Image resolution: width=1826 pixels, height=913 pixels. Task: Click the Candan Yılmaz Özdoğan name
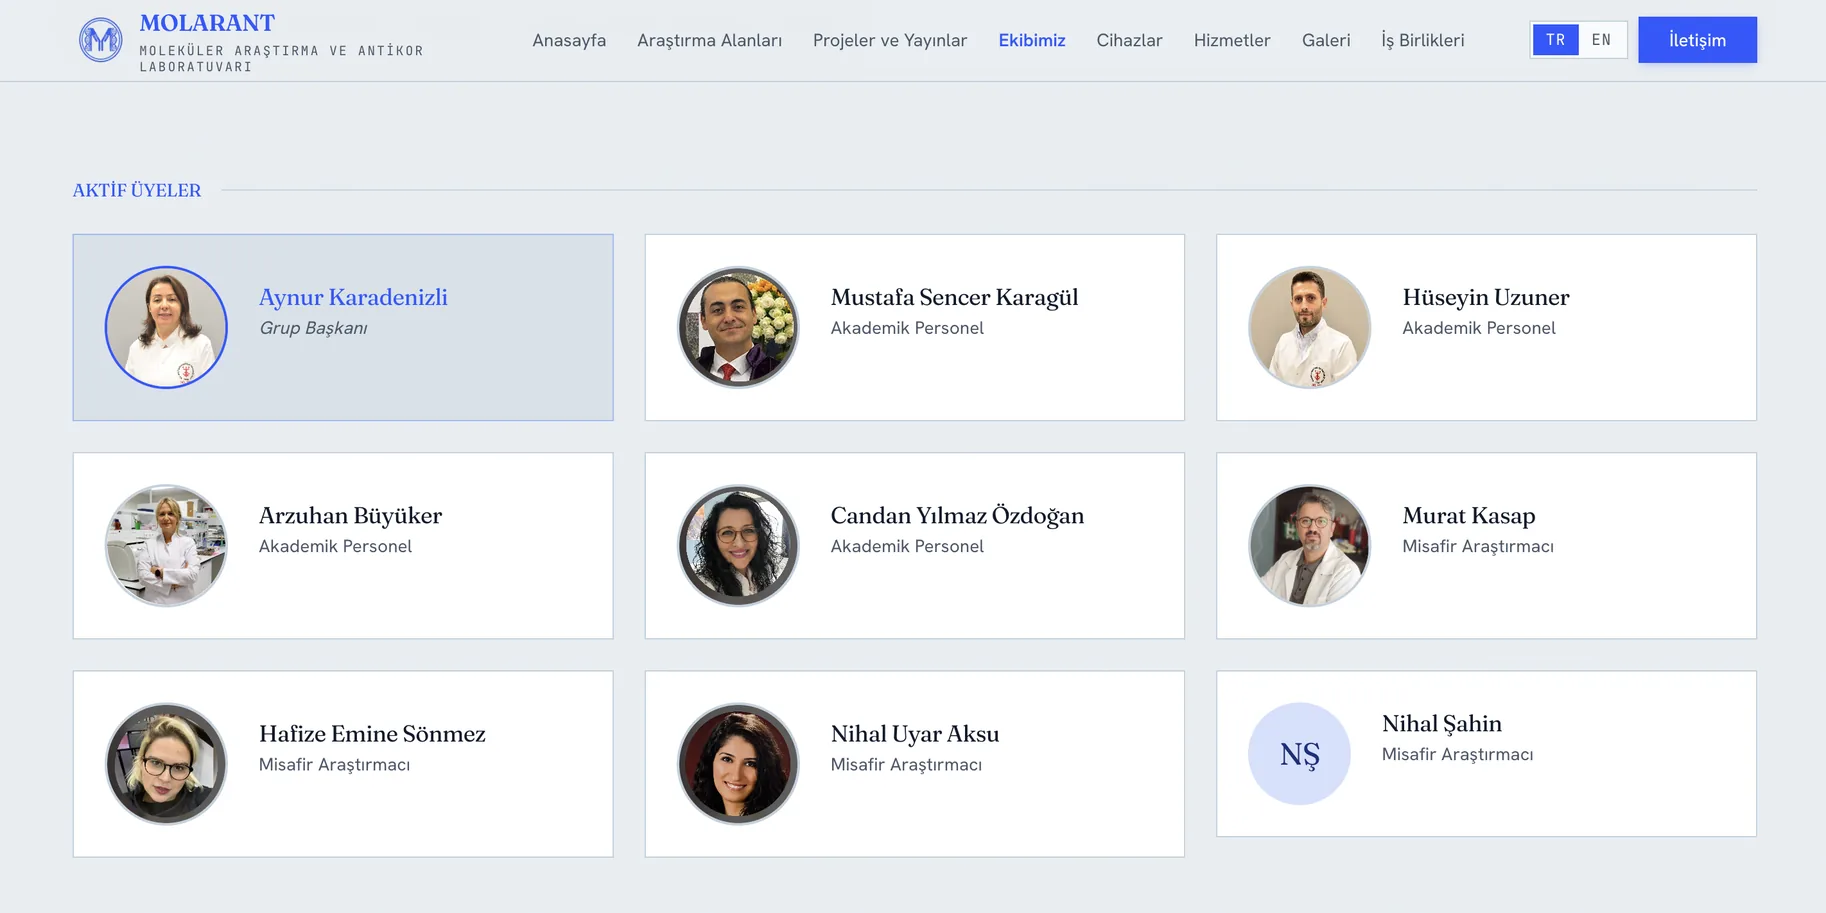pos(957,515)
